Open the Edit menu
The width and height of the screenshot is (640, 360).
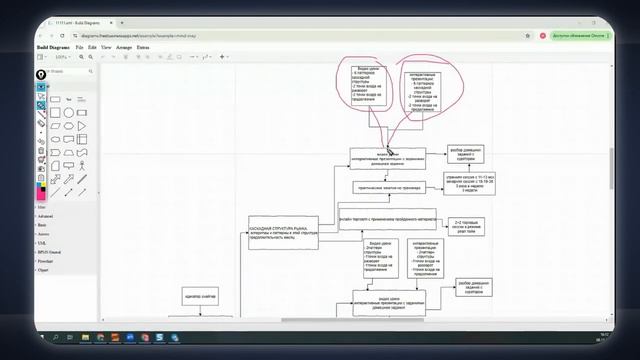click(92, 48)
